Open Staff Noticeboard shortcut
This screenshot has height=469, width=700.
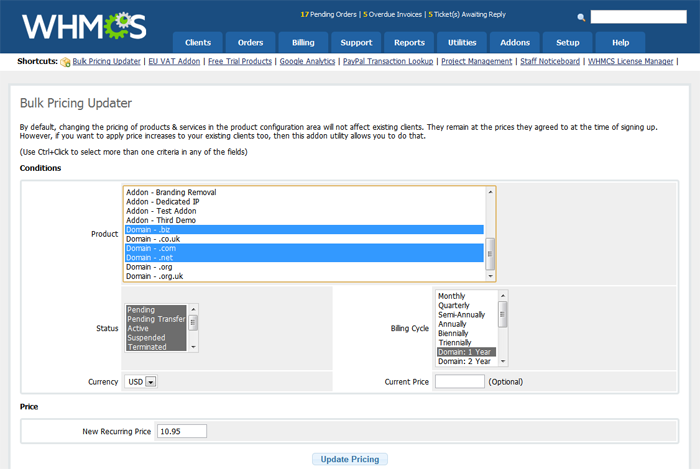(550, 61)
